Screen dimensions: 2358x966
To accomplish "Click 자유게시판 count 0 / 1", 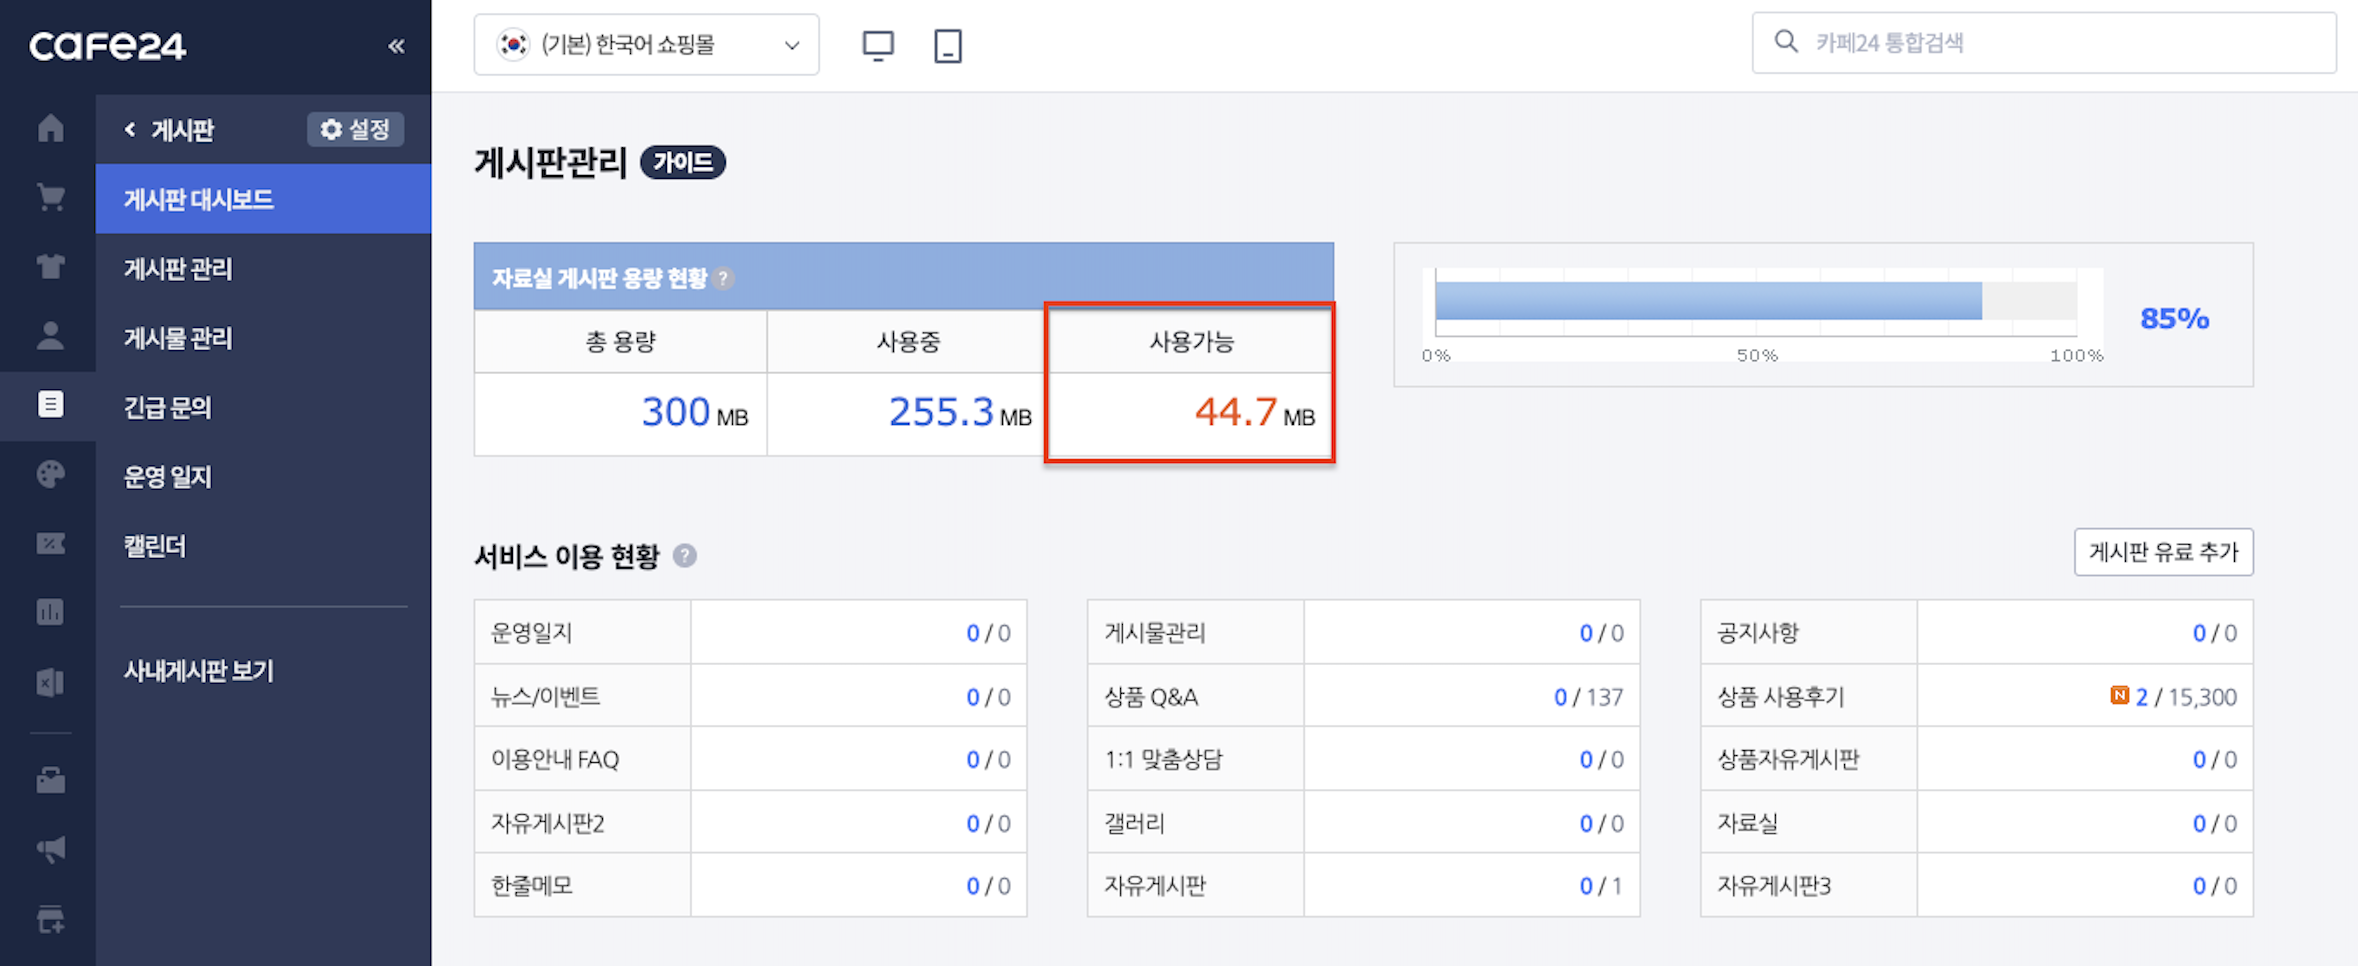I will 1600,886.
